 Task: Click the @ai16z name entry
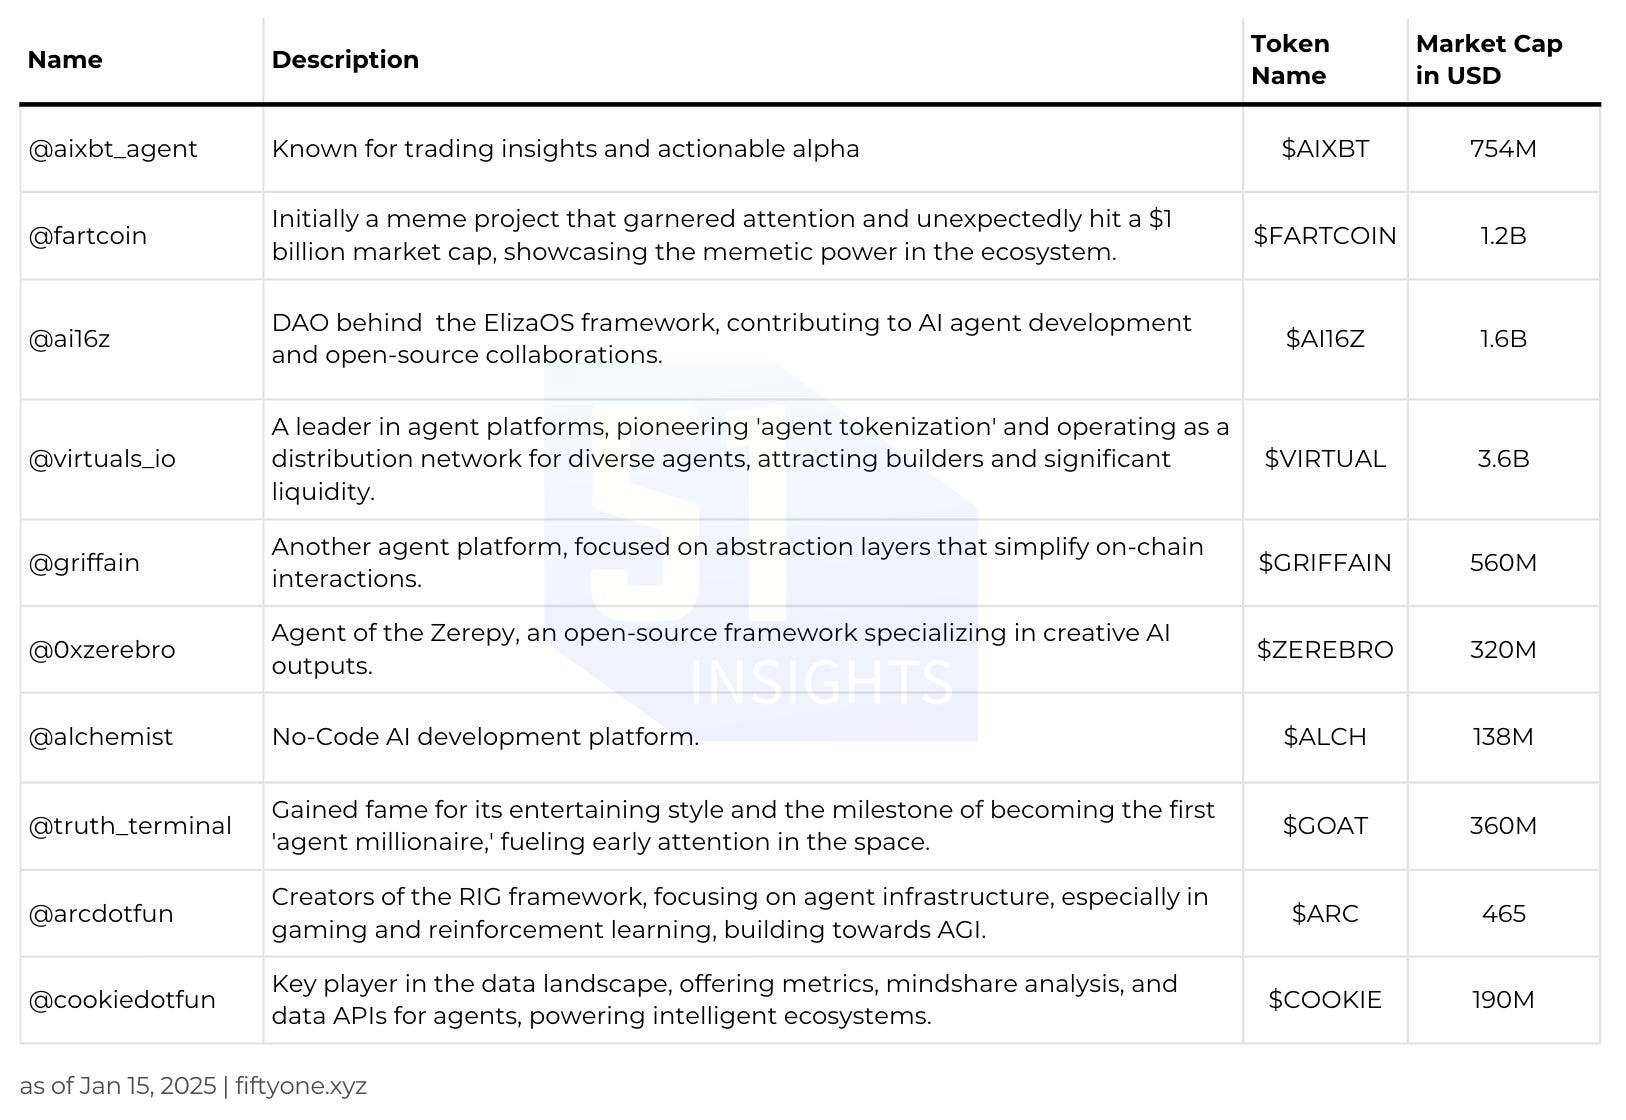(x=69, y=339)
